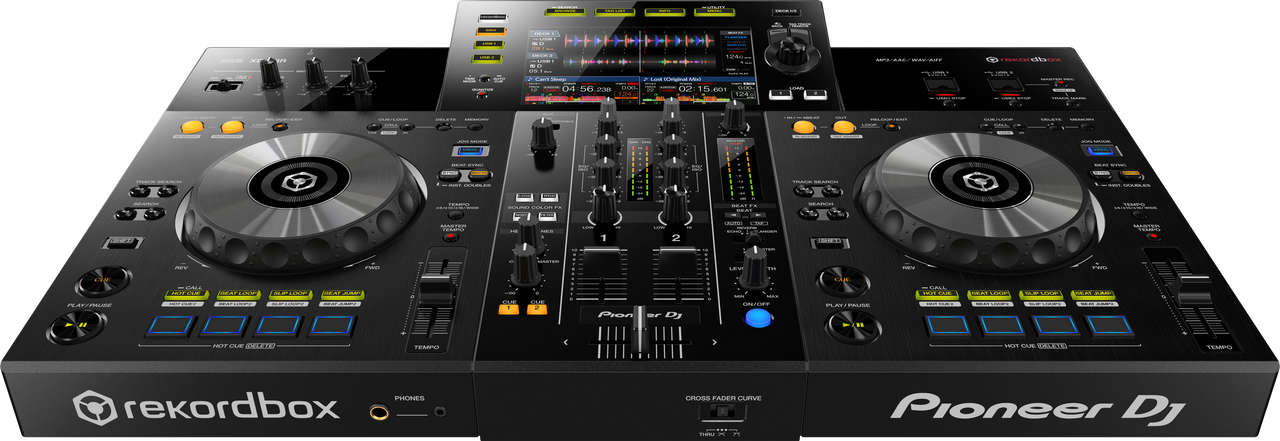Tap the left deck TRACK SEARCH back button
This screenshot has height=441, width=1280.
(139, 190)
